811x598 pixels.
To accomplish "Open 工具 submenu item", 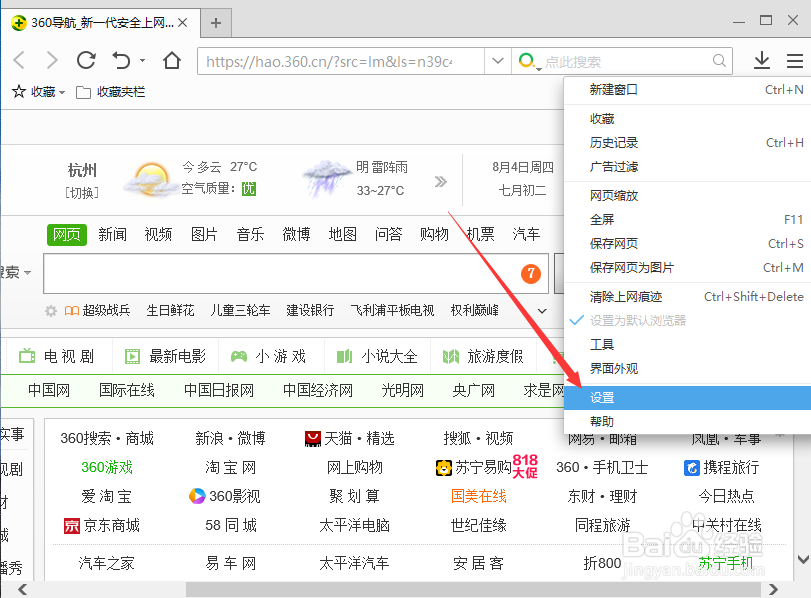I will [687, 345].
